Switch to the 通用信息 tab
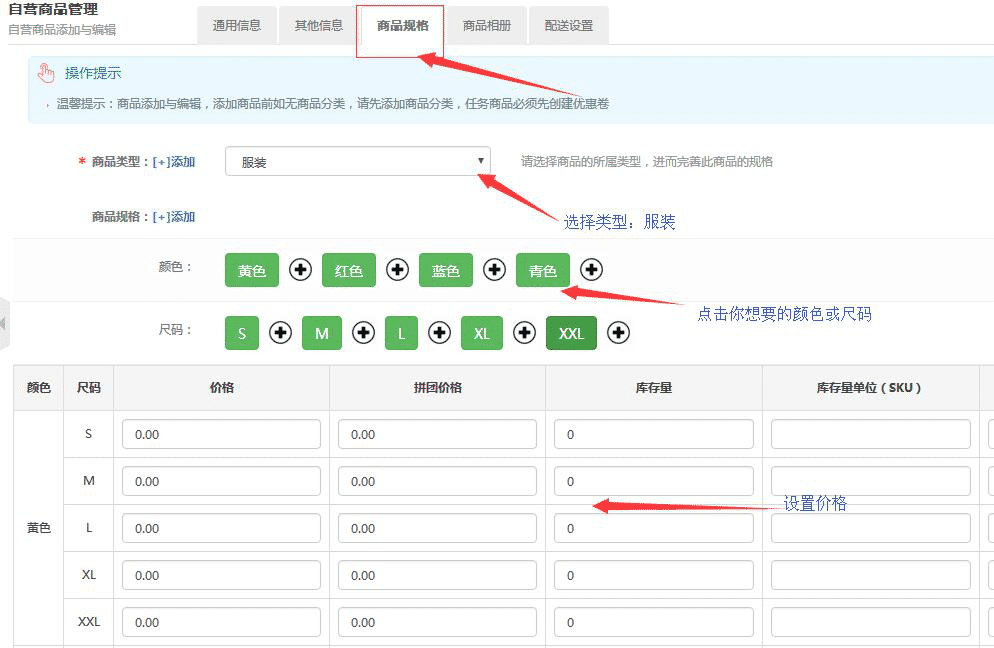994x648 pixels. pos(236,26)
